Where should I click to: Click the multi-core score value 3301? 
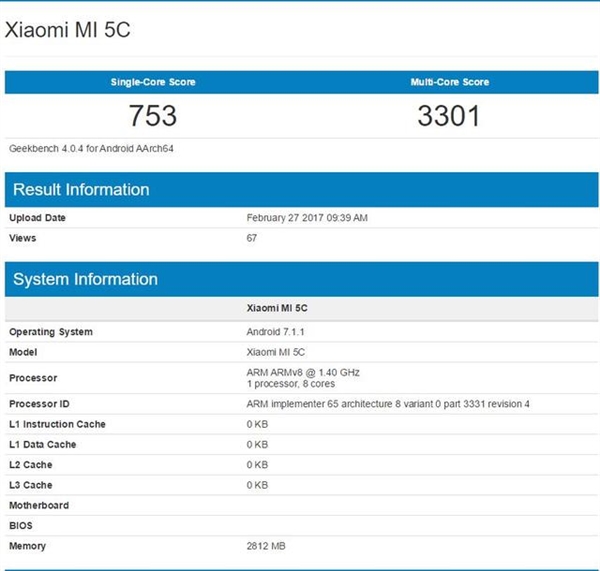pos(449,116)
